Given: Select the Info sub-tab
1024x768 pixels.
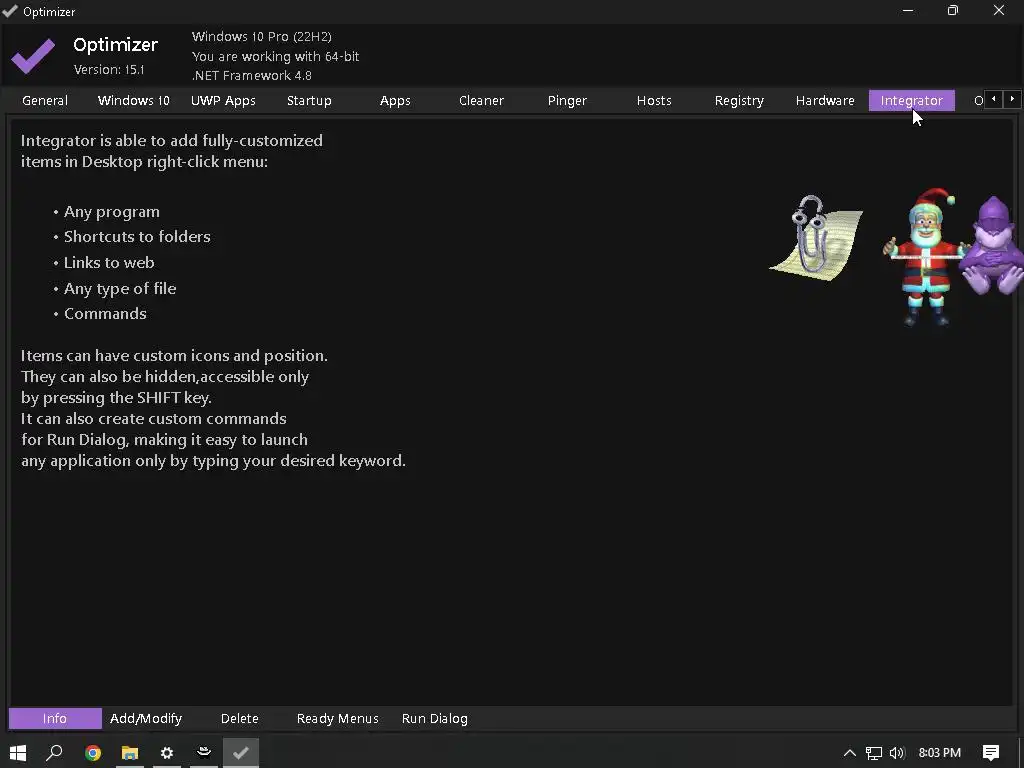Looking at the screenshot, I should [x=55, y=718].
